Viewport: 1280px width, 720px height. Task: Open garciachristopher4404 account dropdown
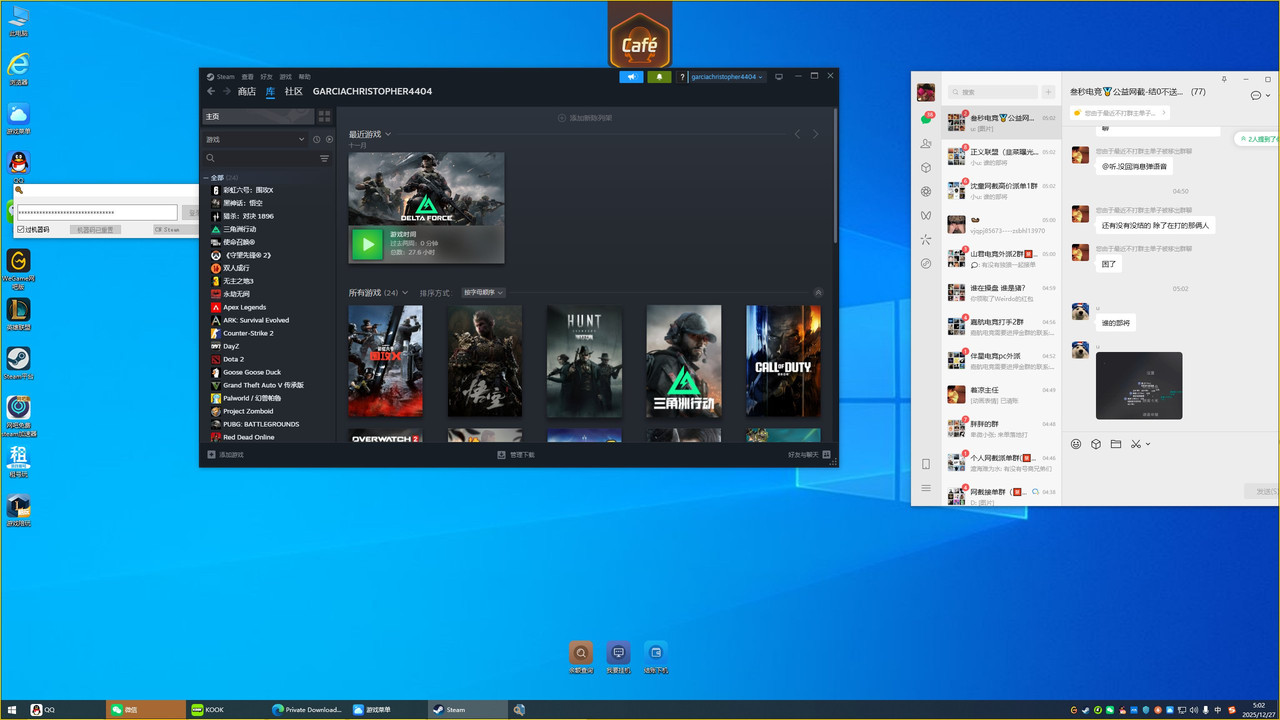click(x=727, y=77)
